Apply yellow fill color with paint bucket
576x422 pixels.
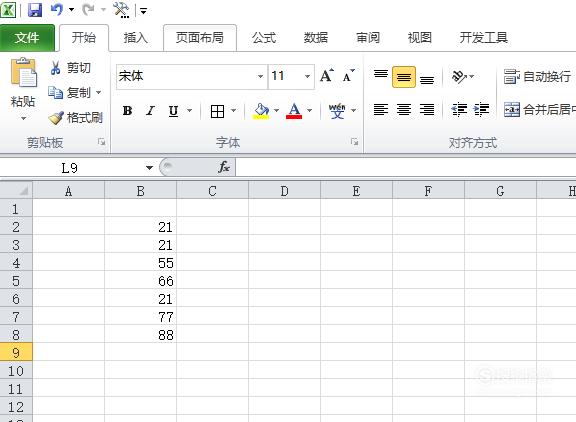click(261, 111)
